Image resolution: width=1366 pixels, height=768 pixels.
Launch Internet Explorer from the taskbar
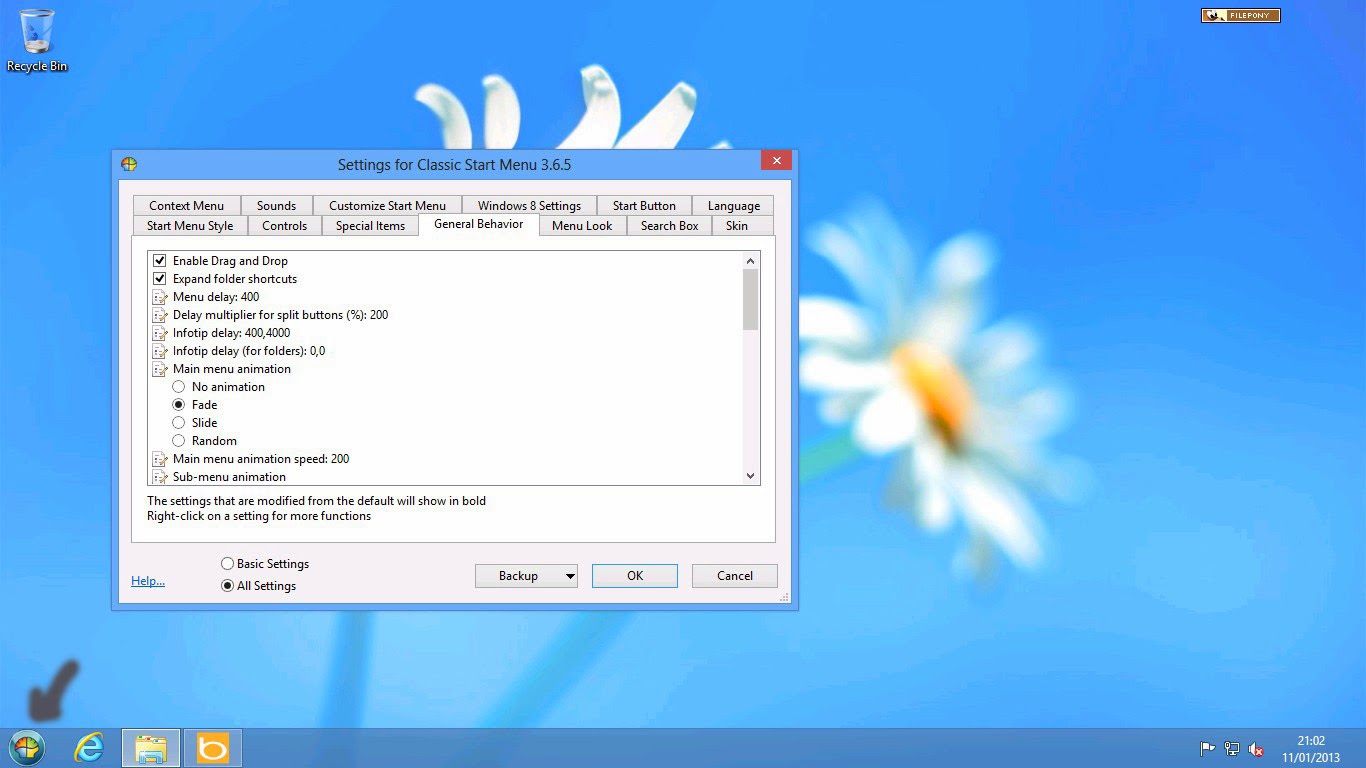point(89,747)
